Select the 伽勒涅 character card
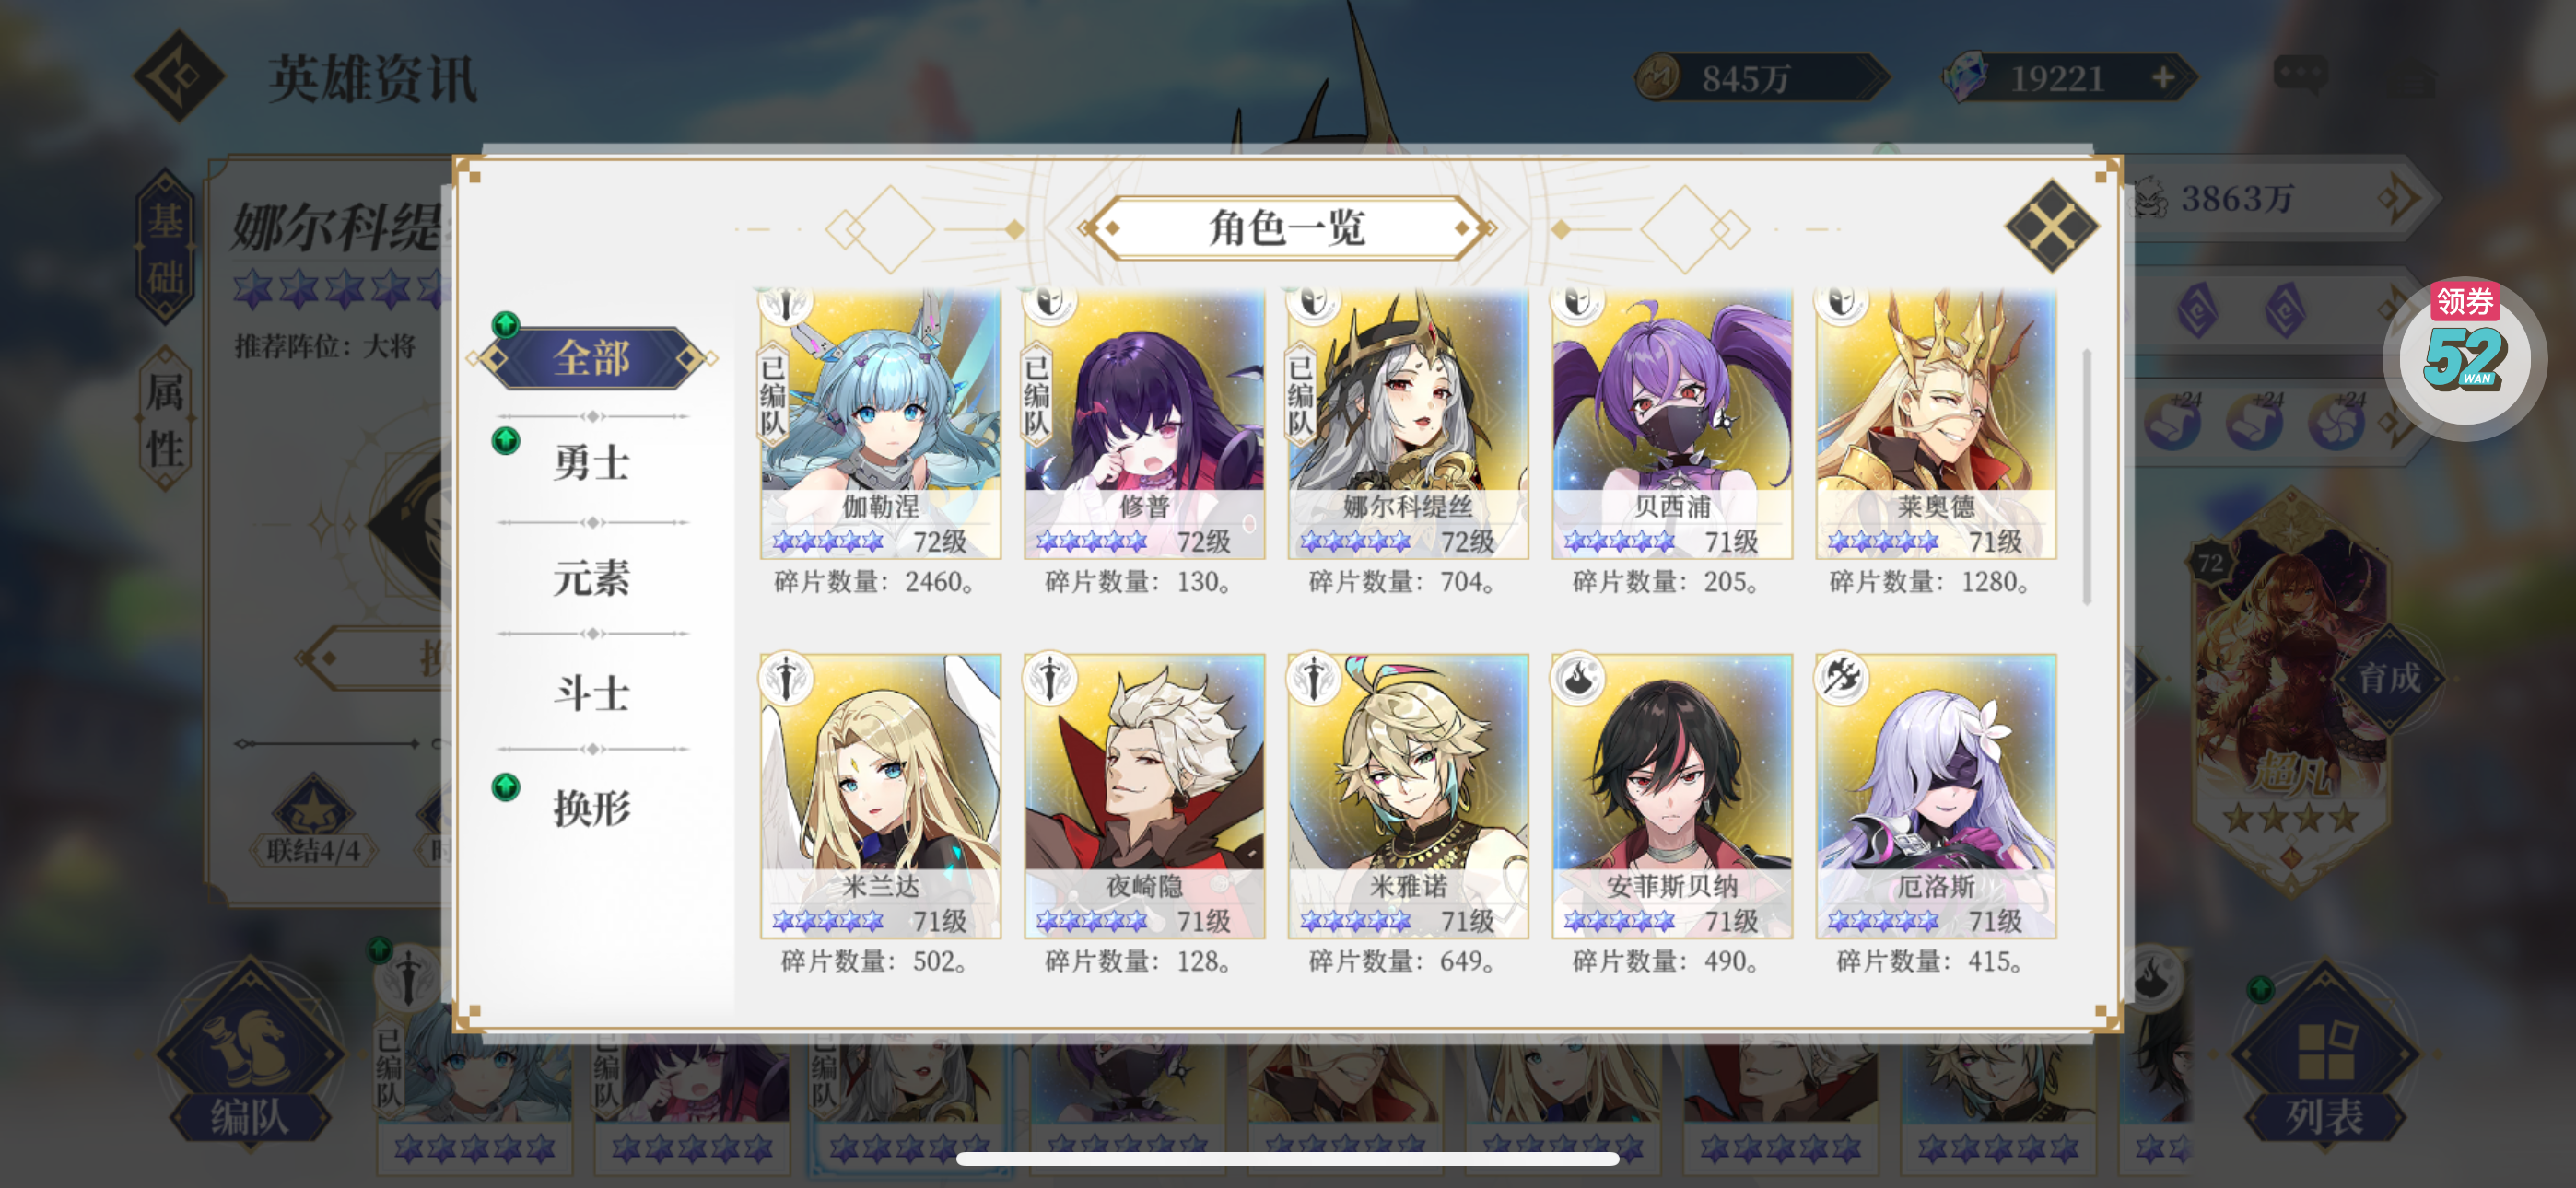Image resolution: width=2576 pixels, height=1188 pixels. coord(880,424)
